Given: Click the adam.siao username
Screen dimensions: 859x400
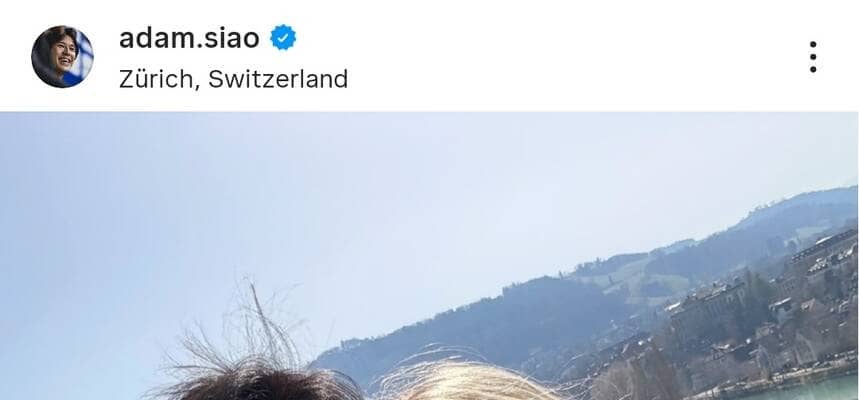Looking at the screenshot, I should click(189, 38).
